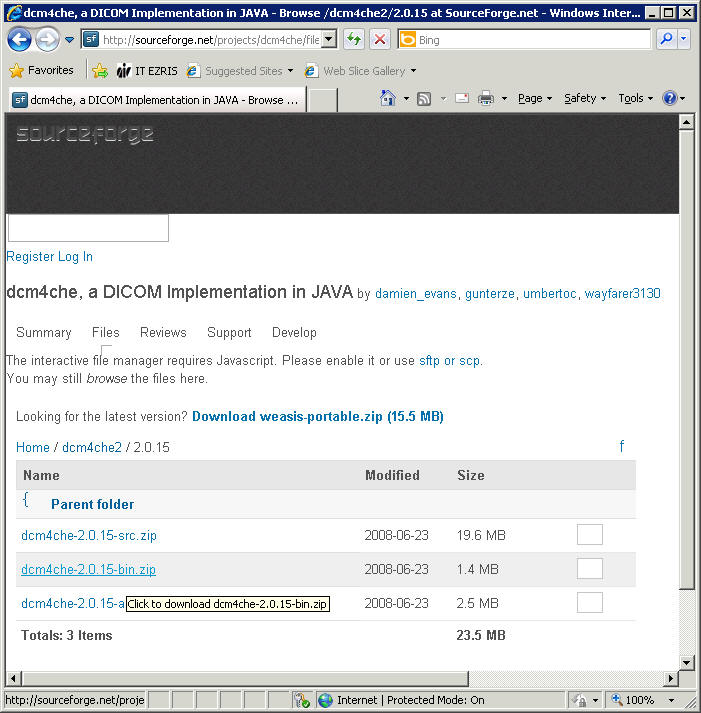Go back with the browser Back arrow

click(19, 40)
